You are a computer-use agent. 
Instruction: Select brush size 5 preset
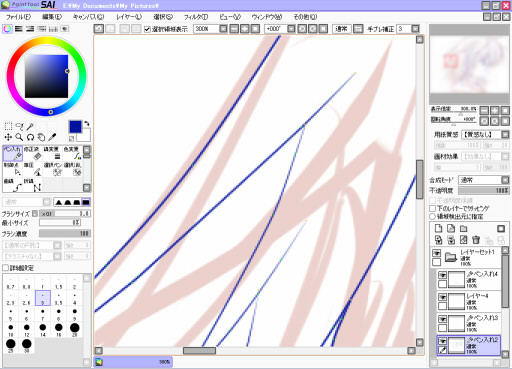pos(11,314)
